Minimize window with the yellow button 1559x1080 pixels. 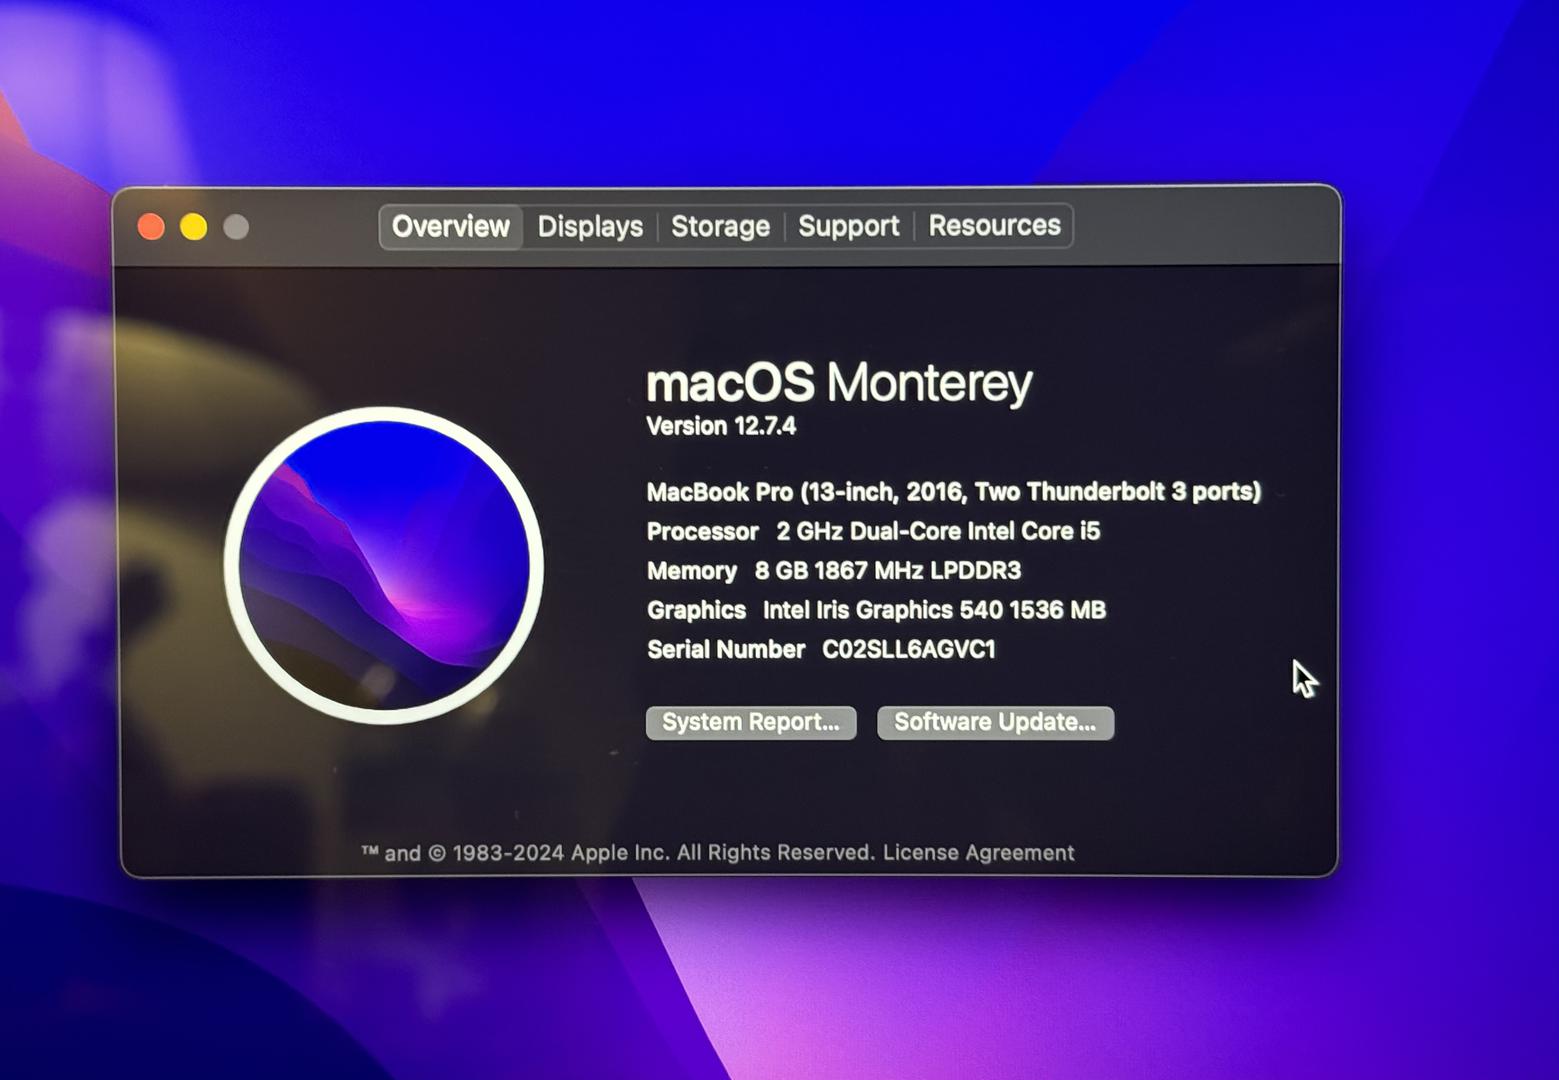pos(193,227)
